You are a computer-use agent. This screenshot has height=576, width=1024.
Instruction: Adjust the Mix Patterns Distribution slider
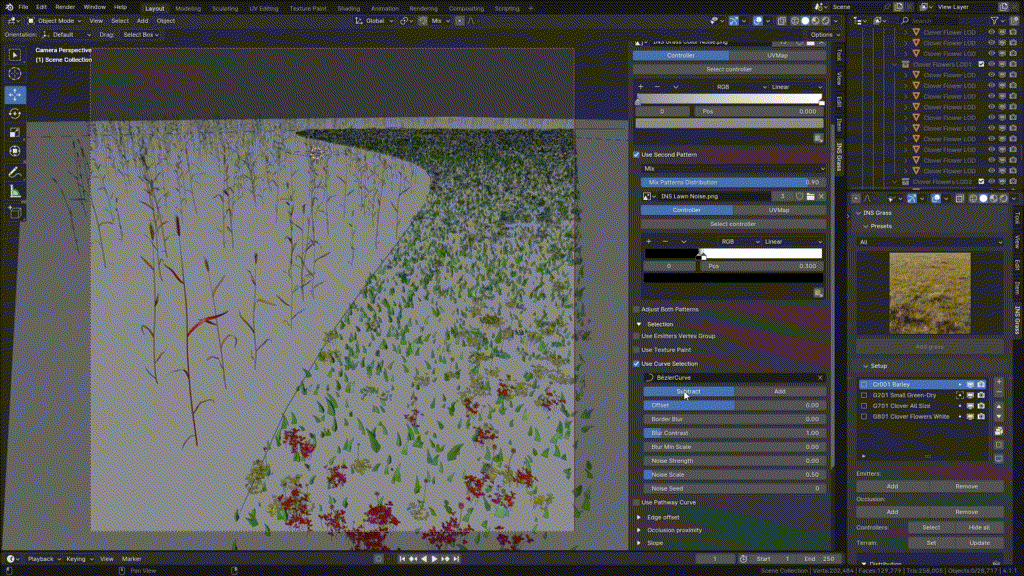tap(733, 182)
